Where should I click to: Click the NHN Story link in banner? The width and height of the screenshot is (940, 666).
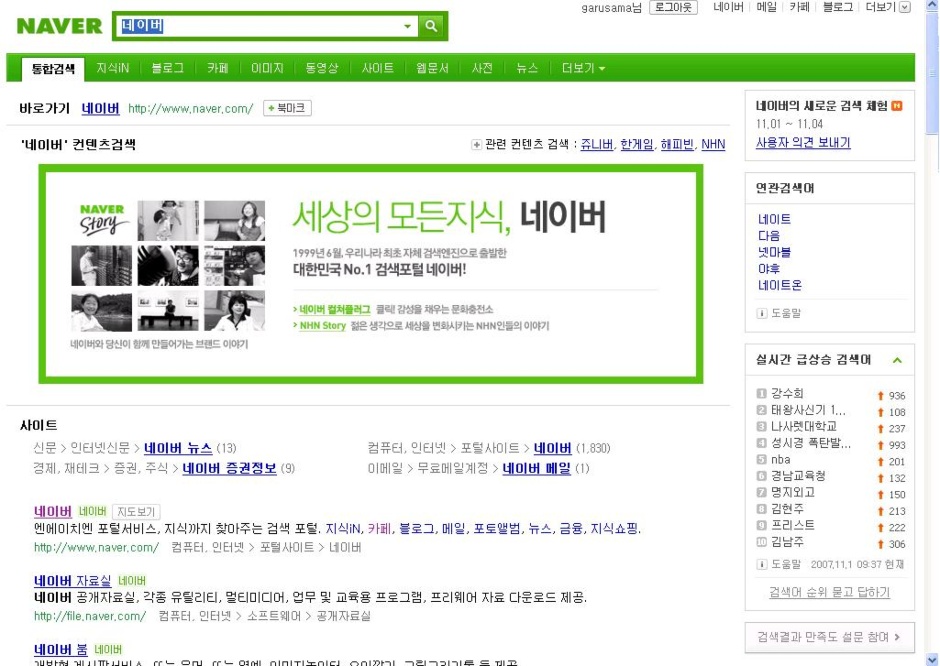[x=323, y=326]
